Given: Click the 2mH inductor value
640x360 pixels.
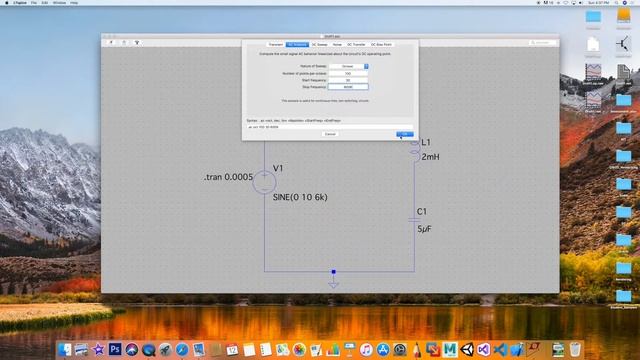Looking at the screenshot, I should pos(430,157).
